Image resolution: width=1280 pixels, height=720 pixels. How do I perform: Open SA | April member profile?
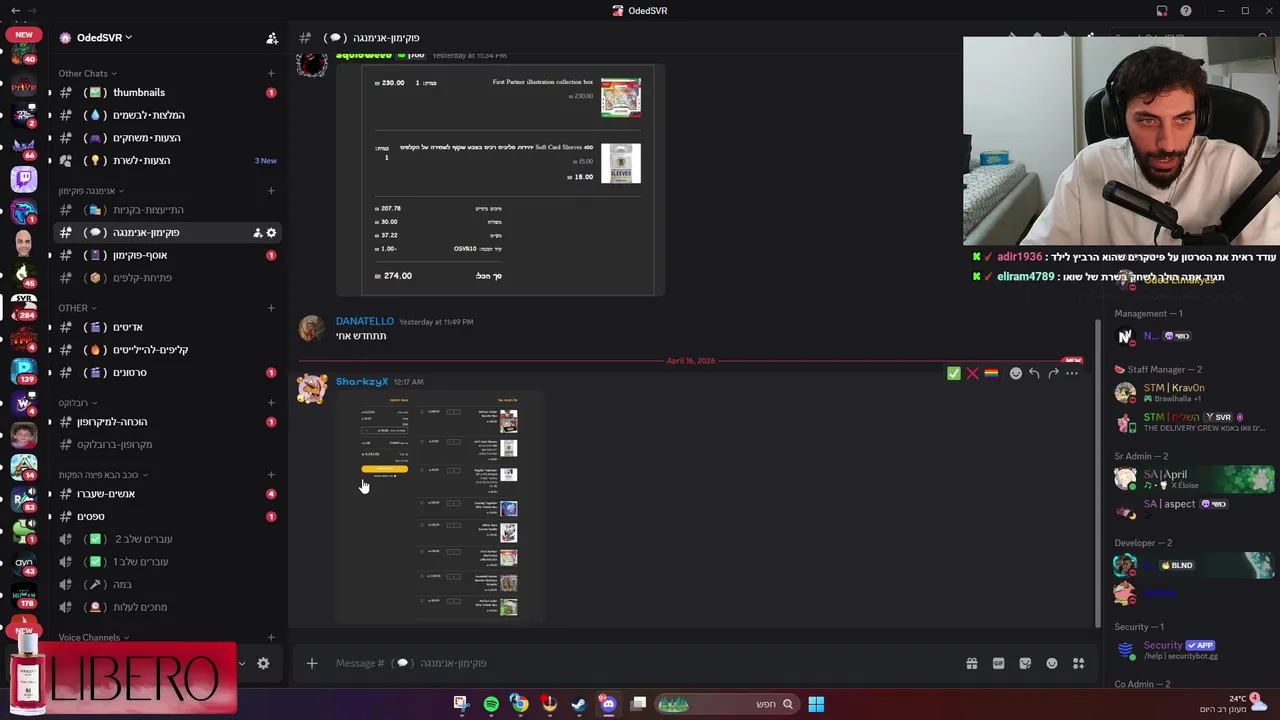pyautogui.click(x=1195, y=479)
